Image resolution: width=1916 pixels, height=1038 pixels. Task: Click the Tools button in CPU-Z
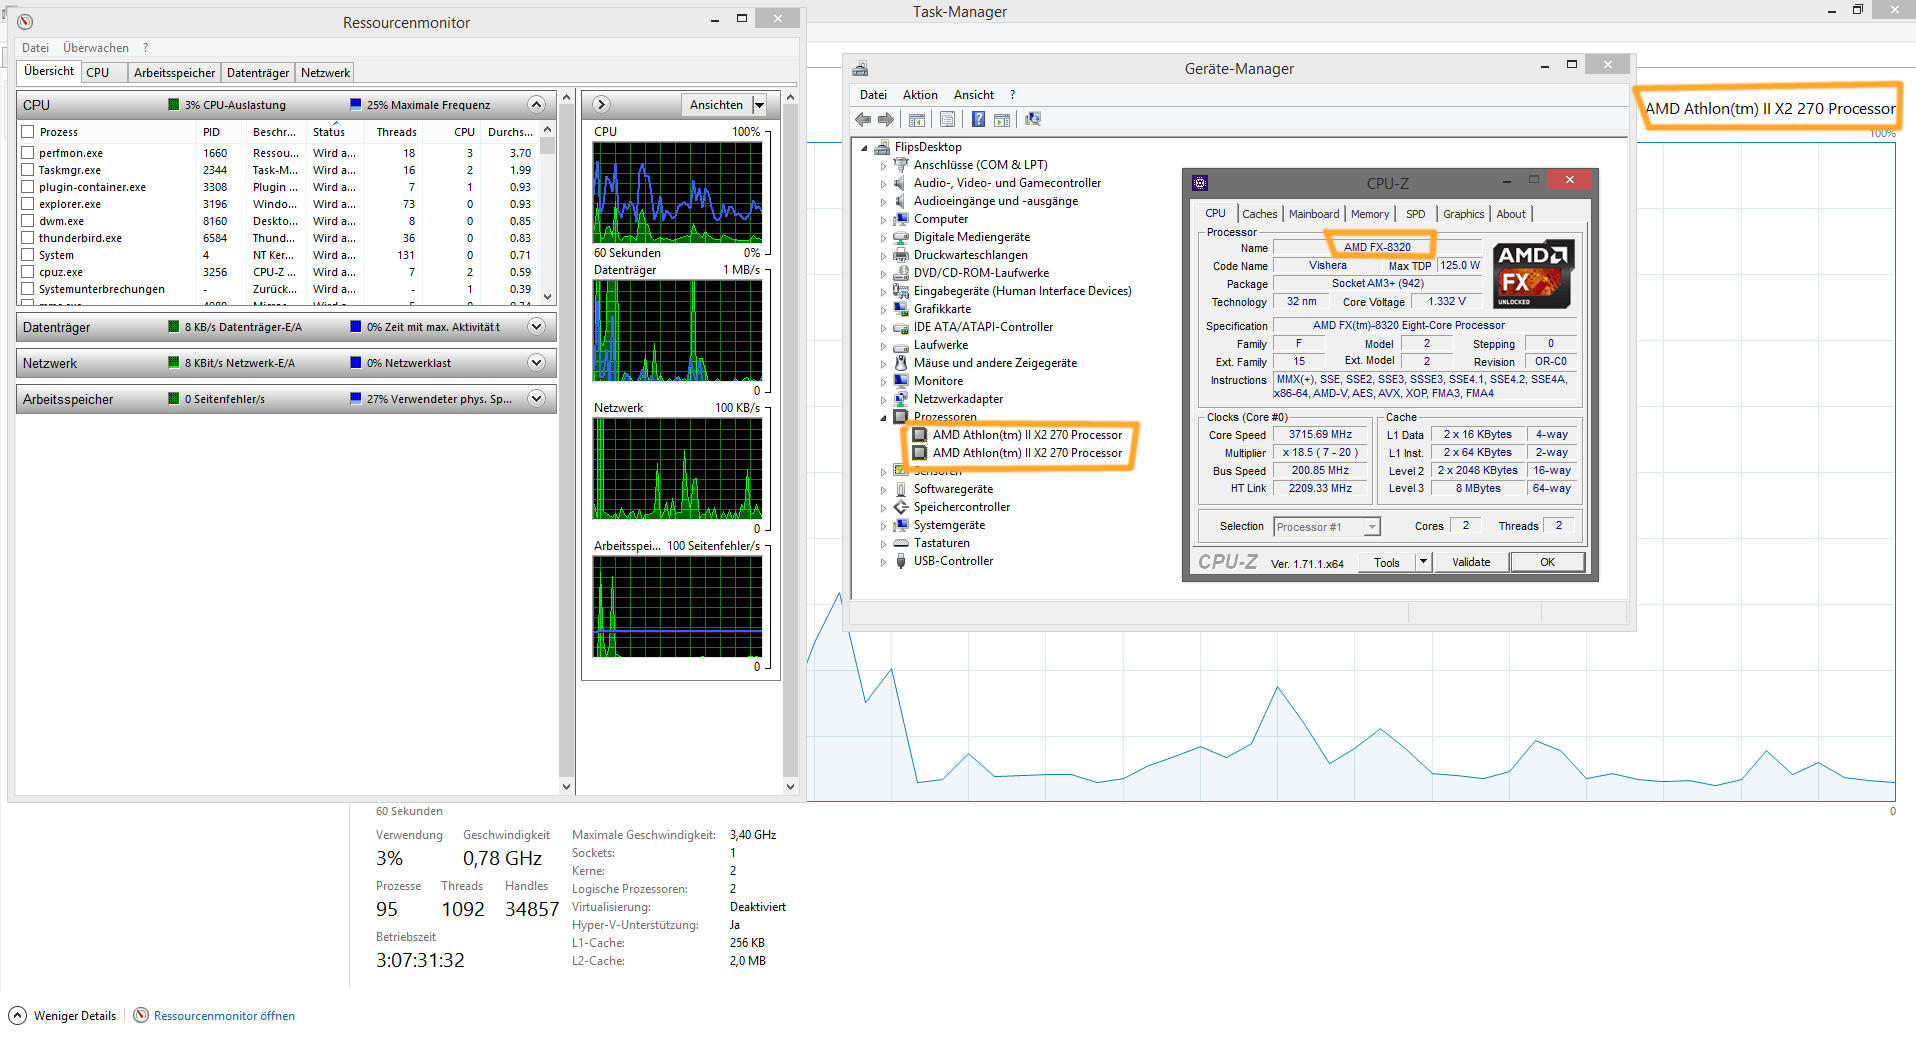point(1387,562)
